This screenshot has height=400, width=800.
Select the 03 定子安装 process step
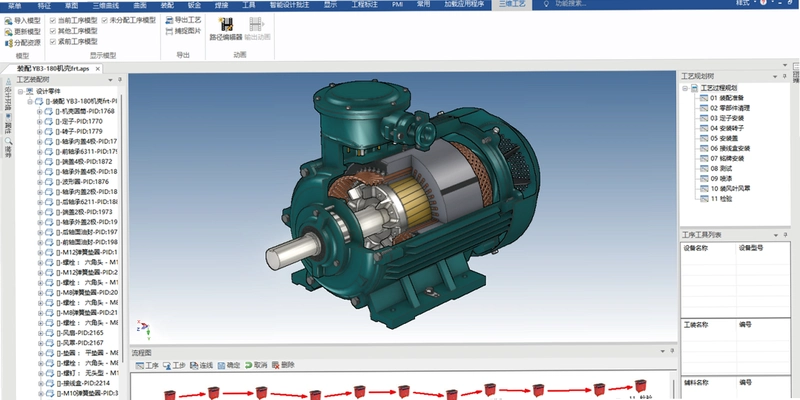pyautogui.click(x=727, y=118)
